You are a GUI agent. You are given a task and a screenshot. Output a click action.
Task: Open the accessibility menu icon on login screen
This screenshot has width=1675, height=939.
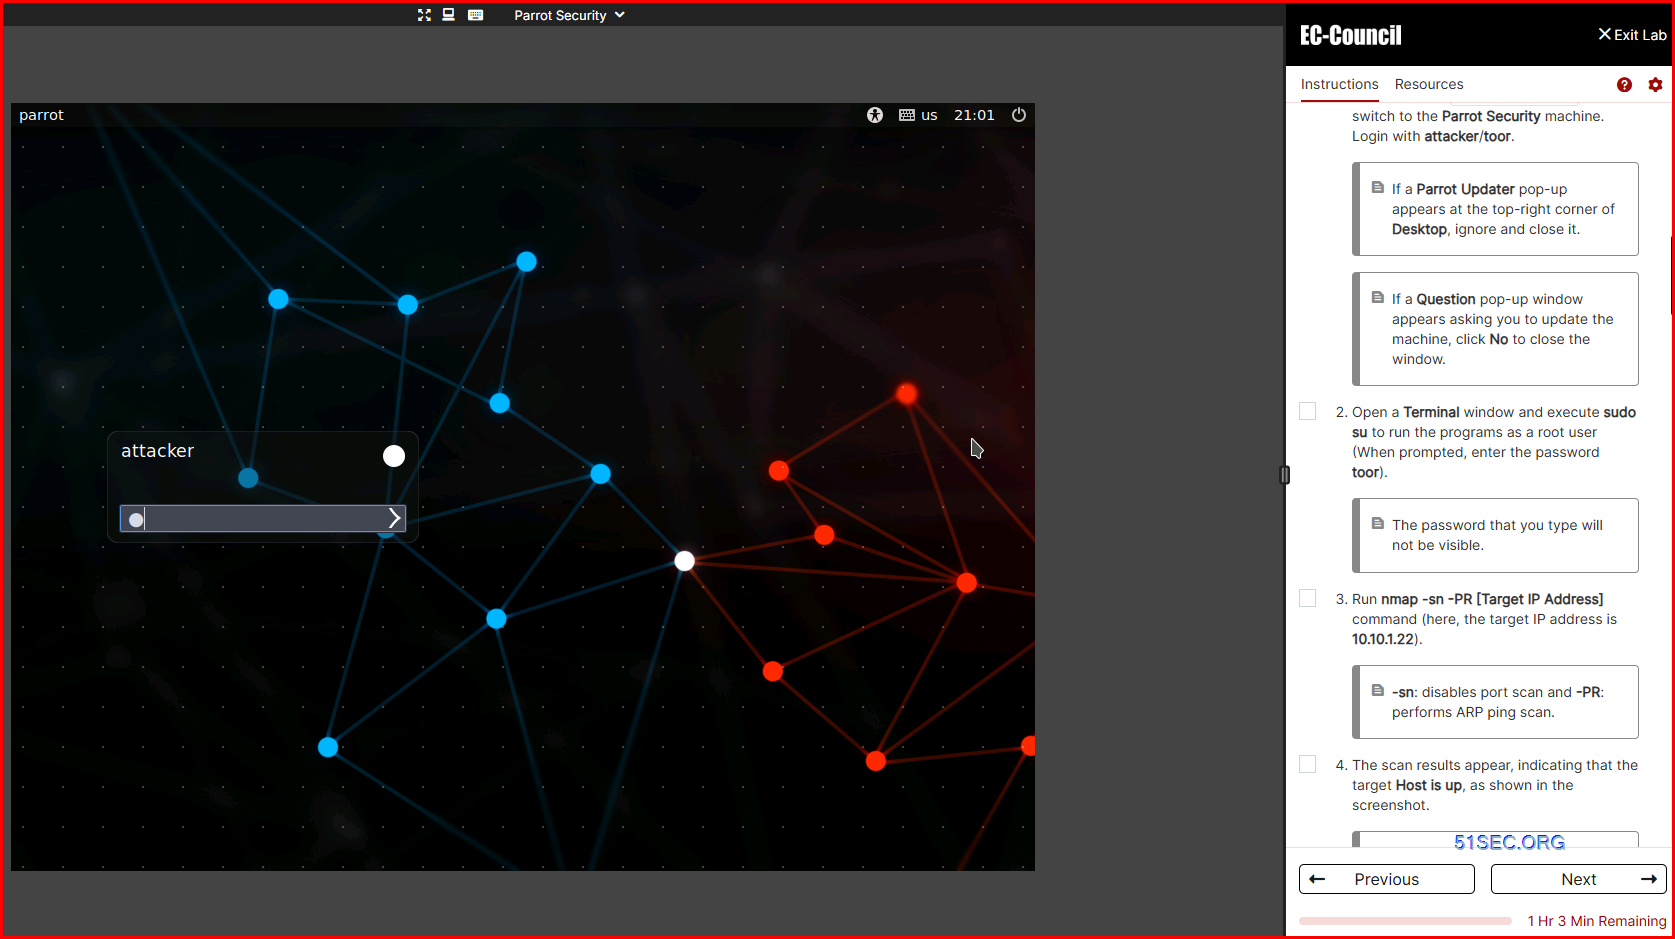(x=875, y=115)
